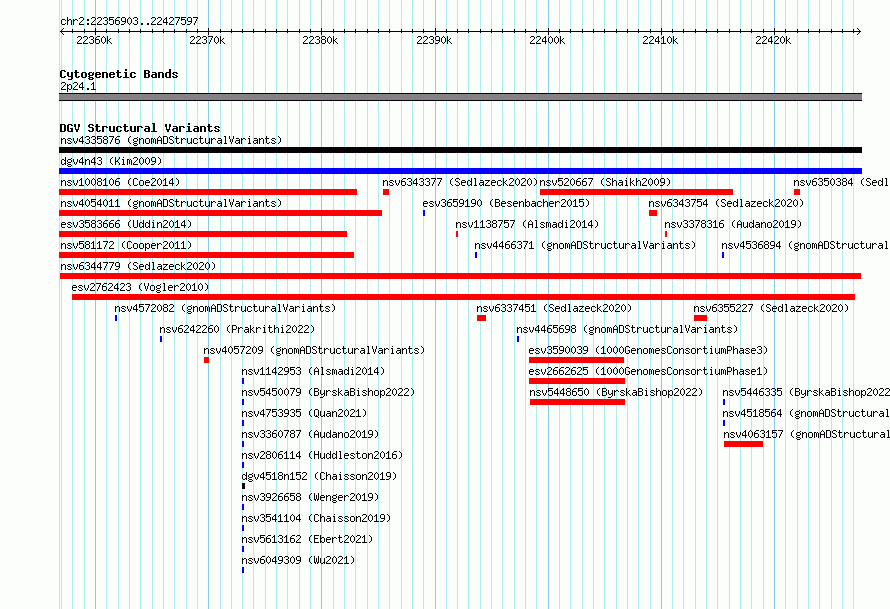
Task: Open nsv6344779 (Sedlazeck2020) entry
Action: (138, 266)
